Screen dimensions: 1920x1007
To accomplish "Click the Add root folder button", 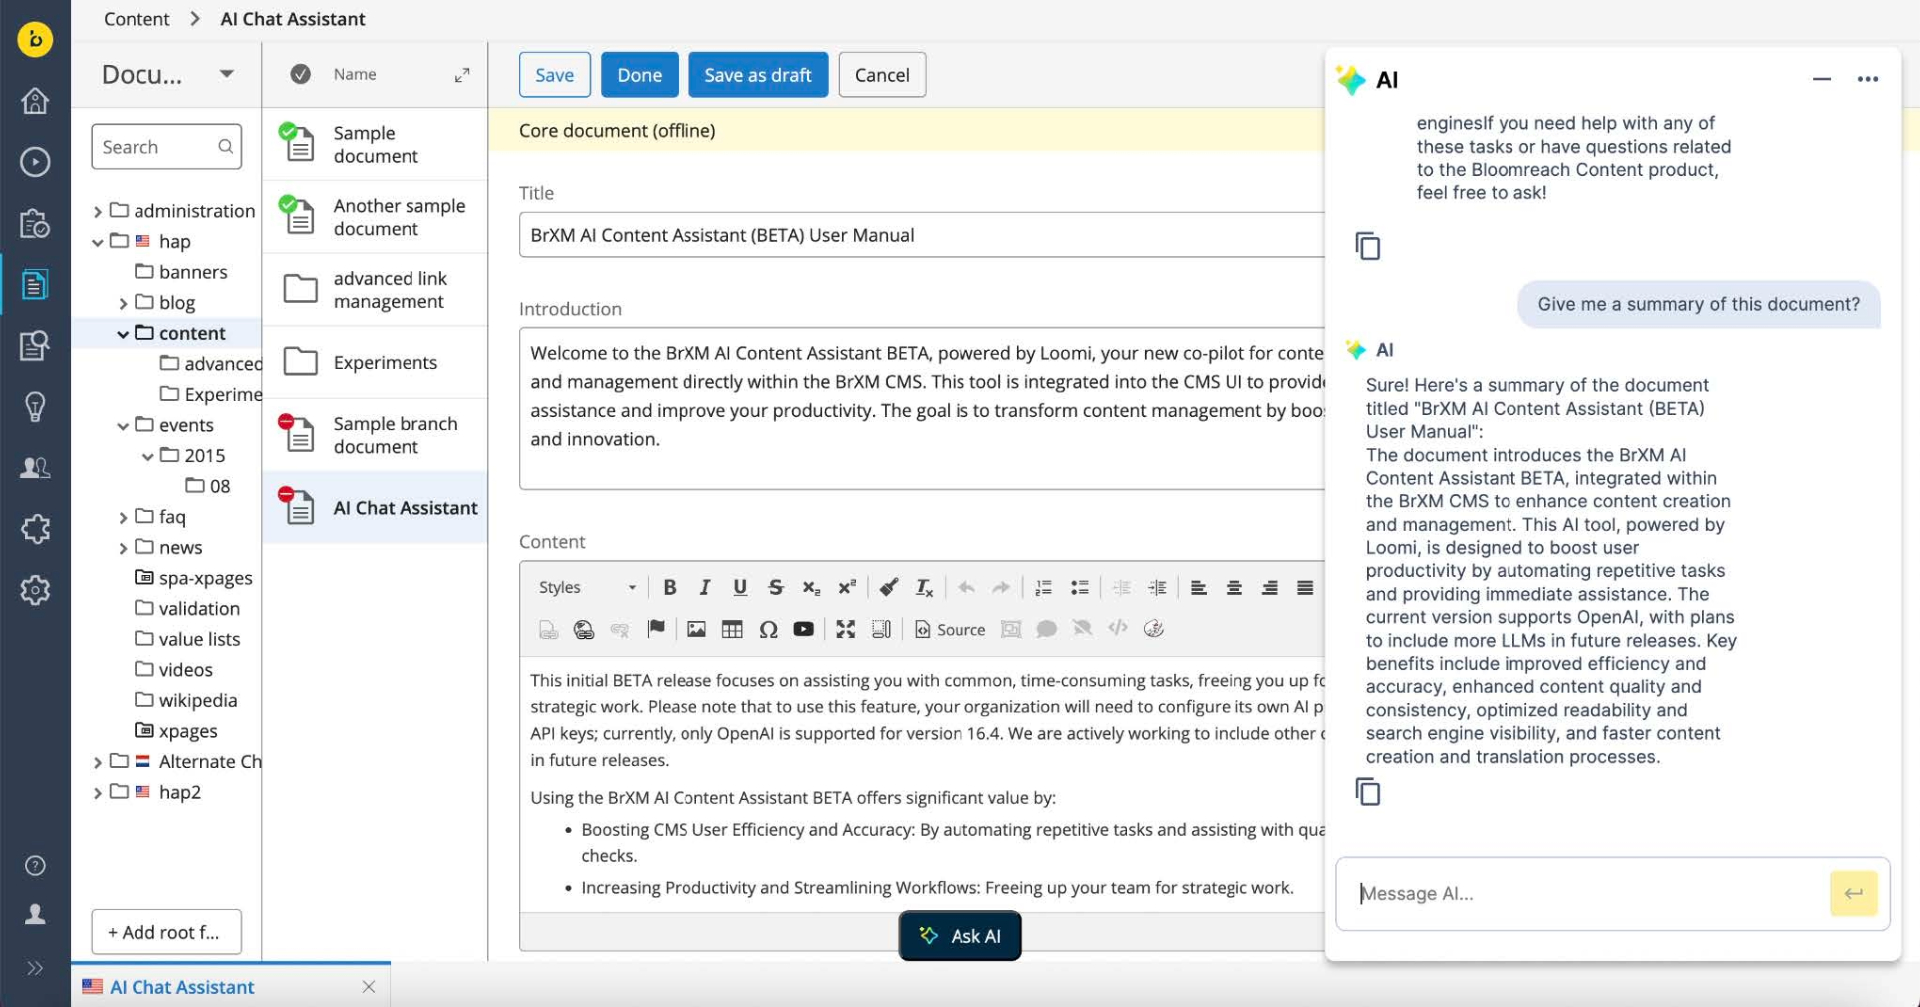I will click(166, 932).
